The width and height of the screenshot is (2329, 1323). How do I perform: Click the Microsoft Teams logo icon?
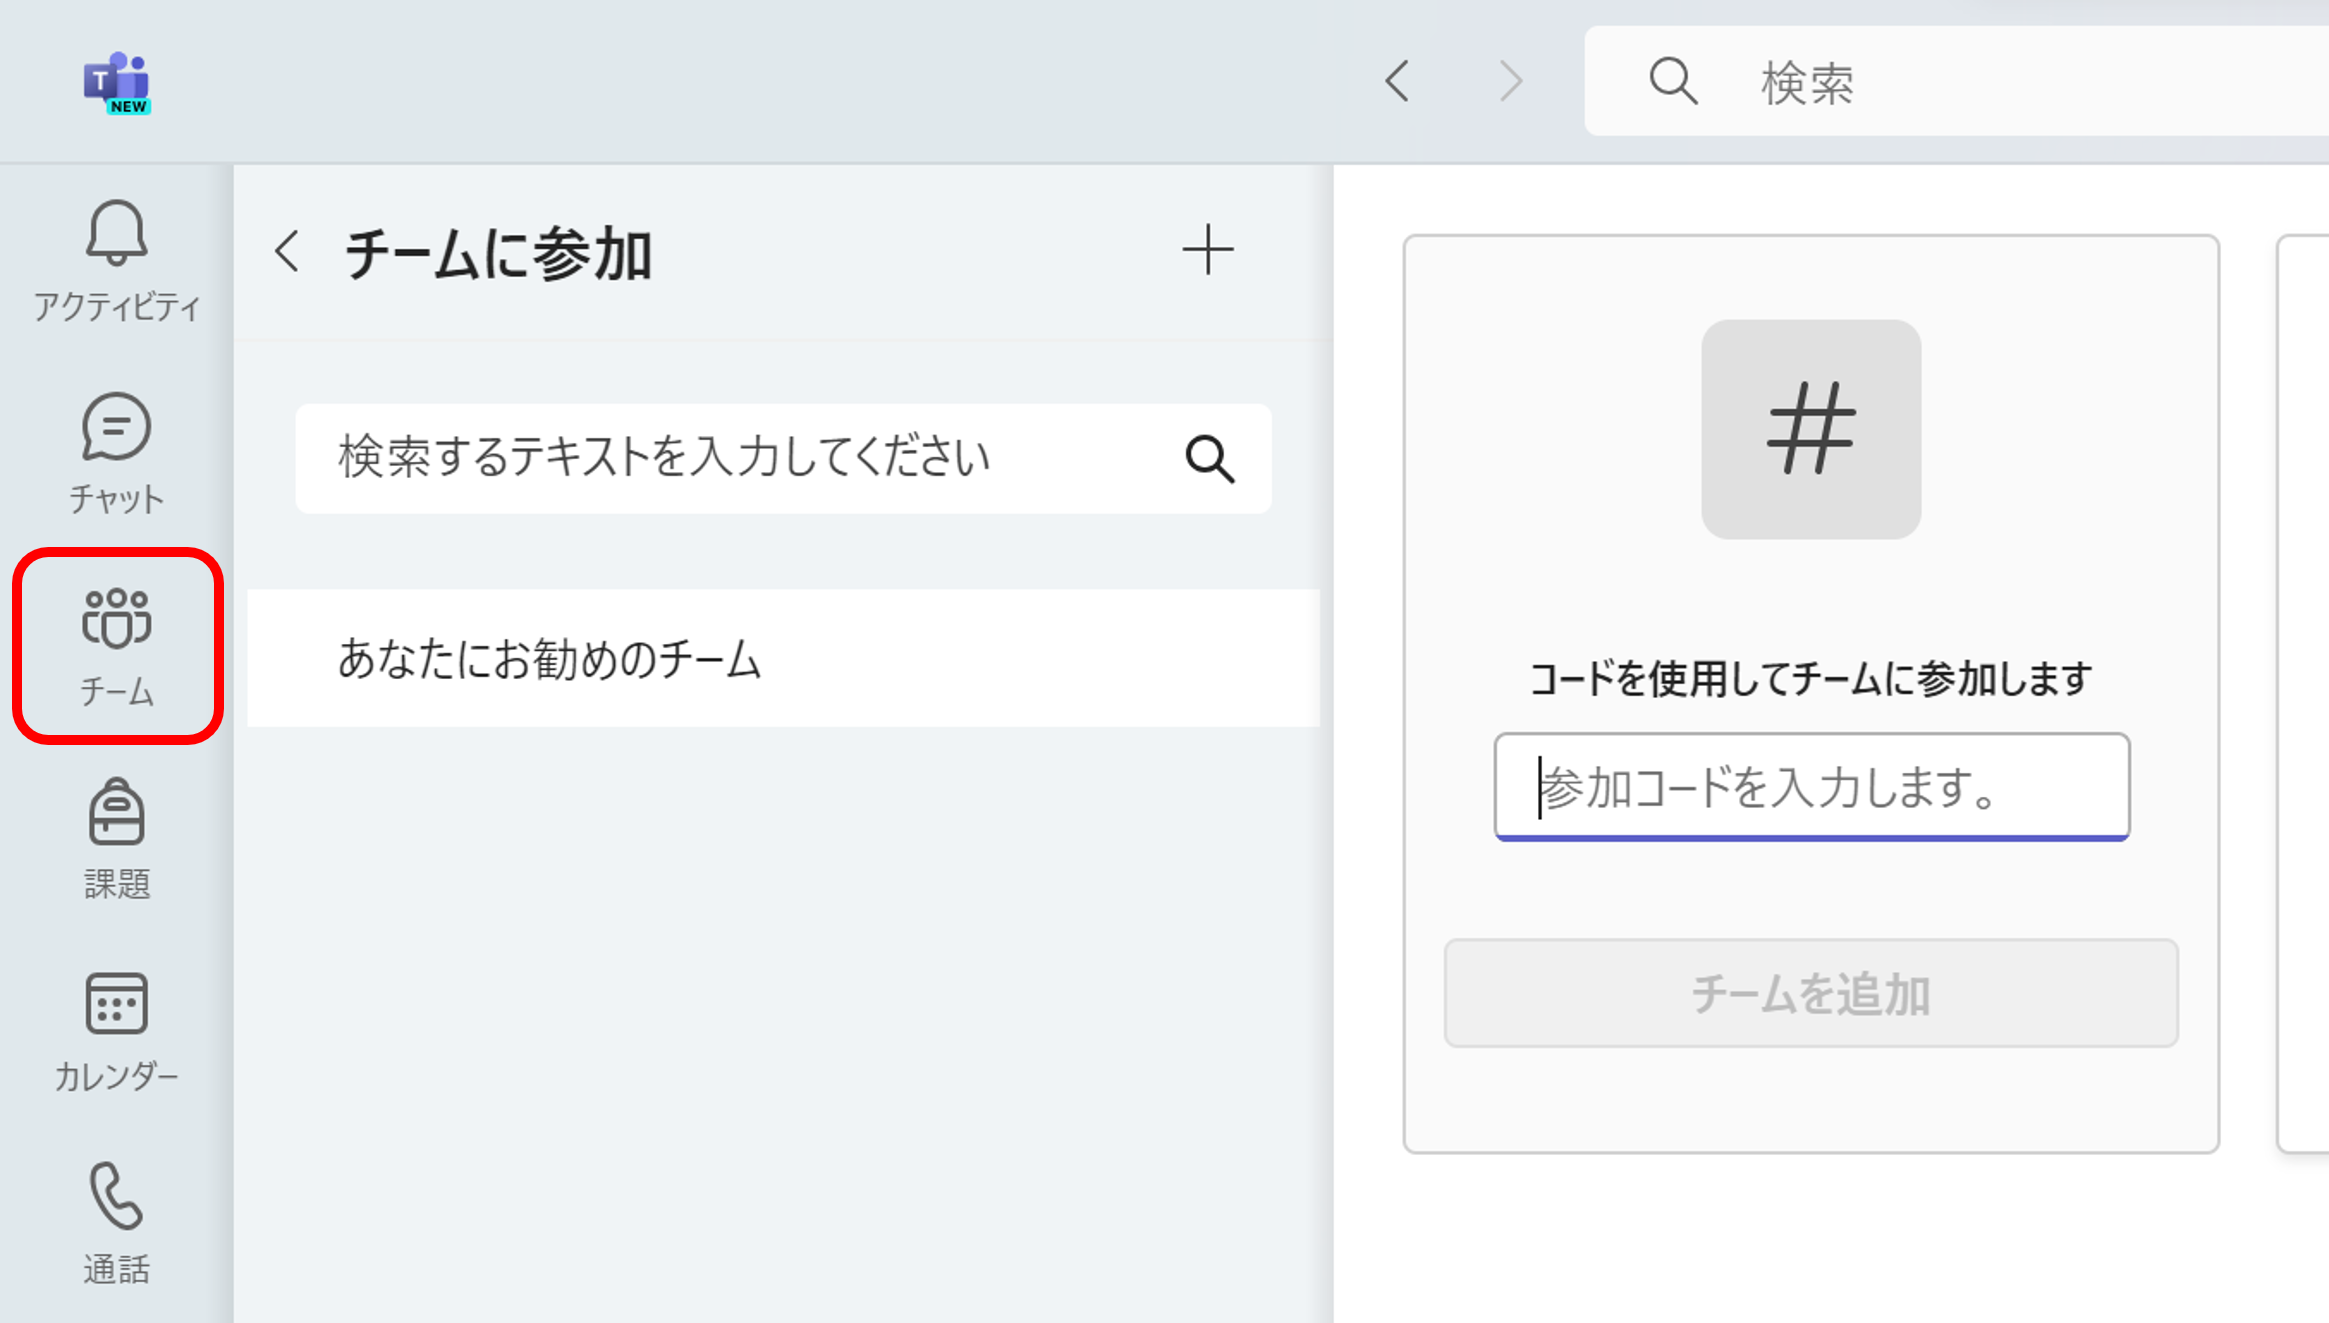[116, 82]
